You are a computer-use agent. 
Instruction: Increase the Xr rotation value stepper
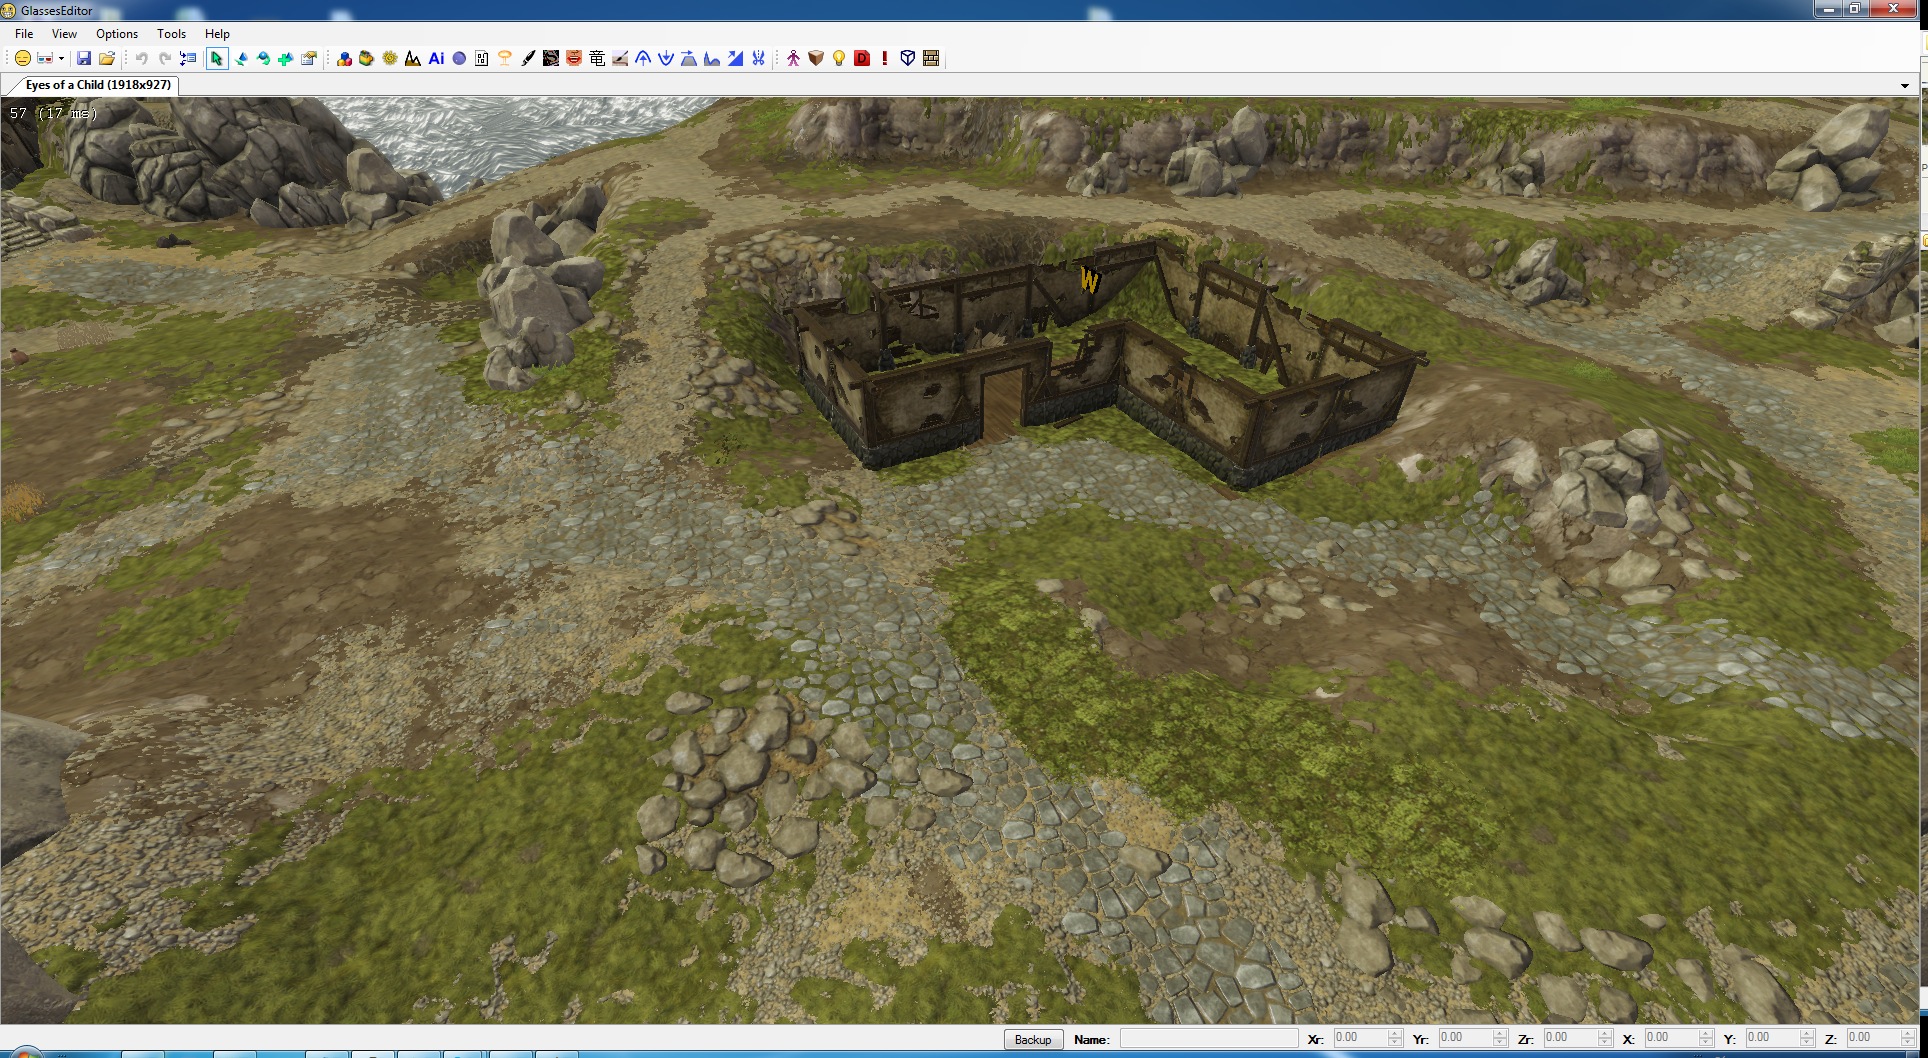click(1395, 1034)
